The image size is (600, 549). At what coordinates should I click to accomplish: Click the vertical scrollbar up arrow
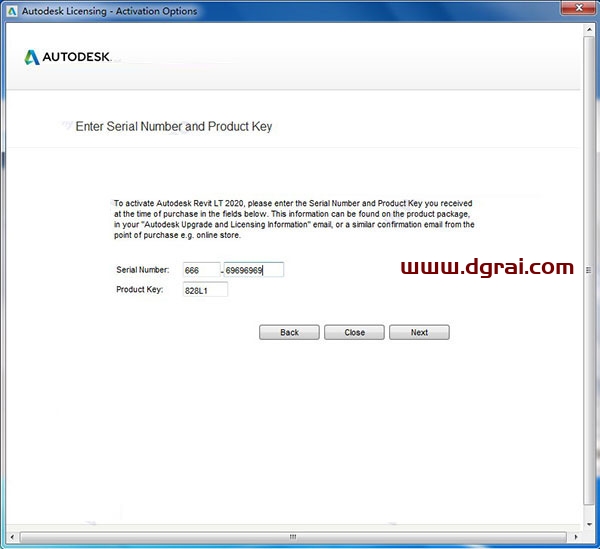pyautogui.click(x=588, y=30)
